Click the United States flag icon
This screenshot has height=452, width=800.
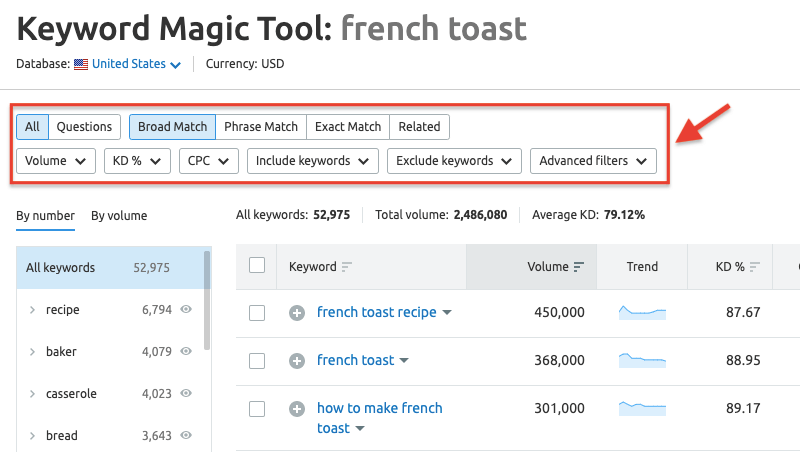click(x=81, y=64)
